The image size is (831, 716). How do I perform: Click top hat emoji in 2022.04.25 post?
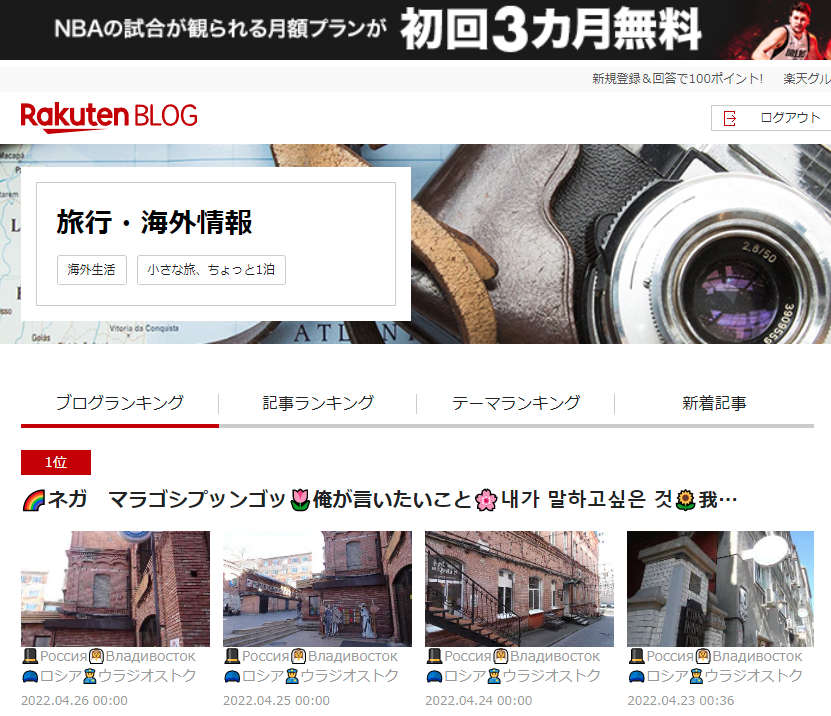pos(232,656)
